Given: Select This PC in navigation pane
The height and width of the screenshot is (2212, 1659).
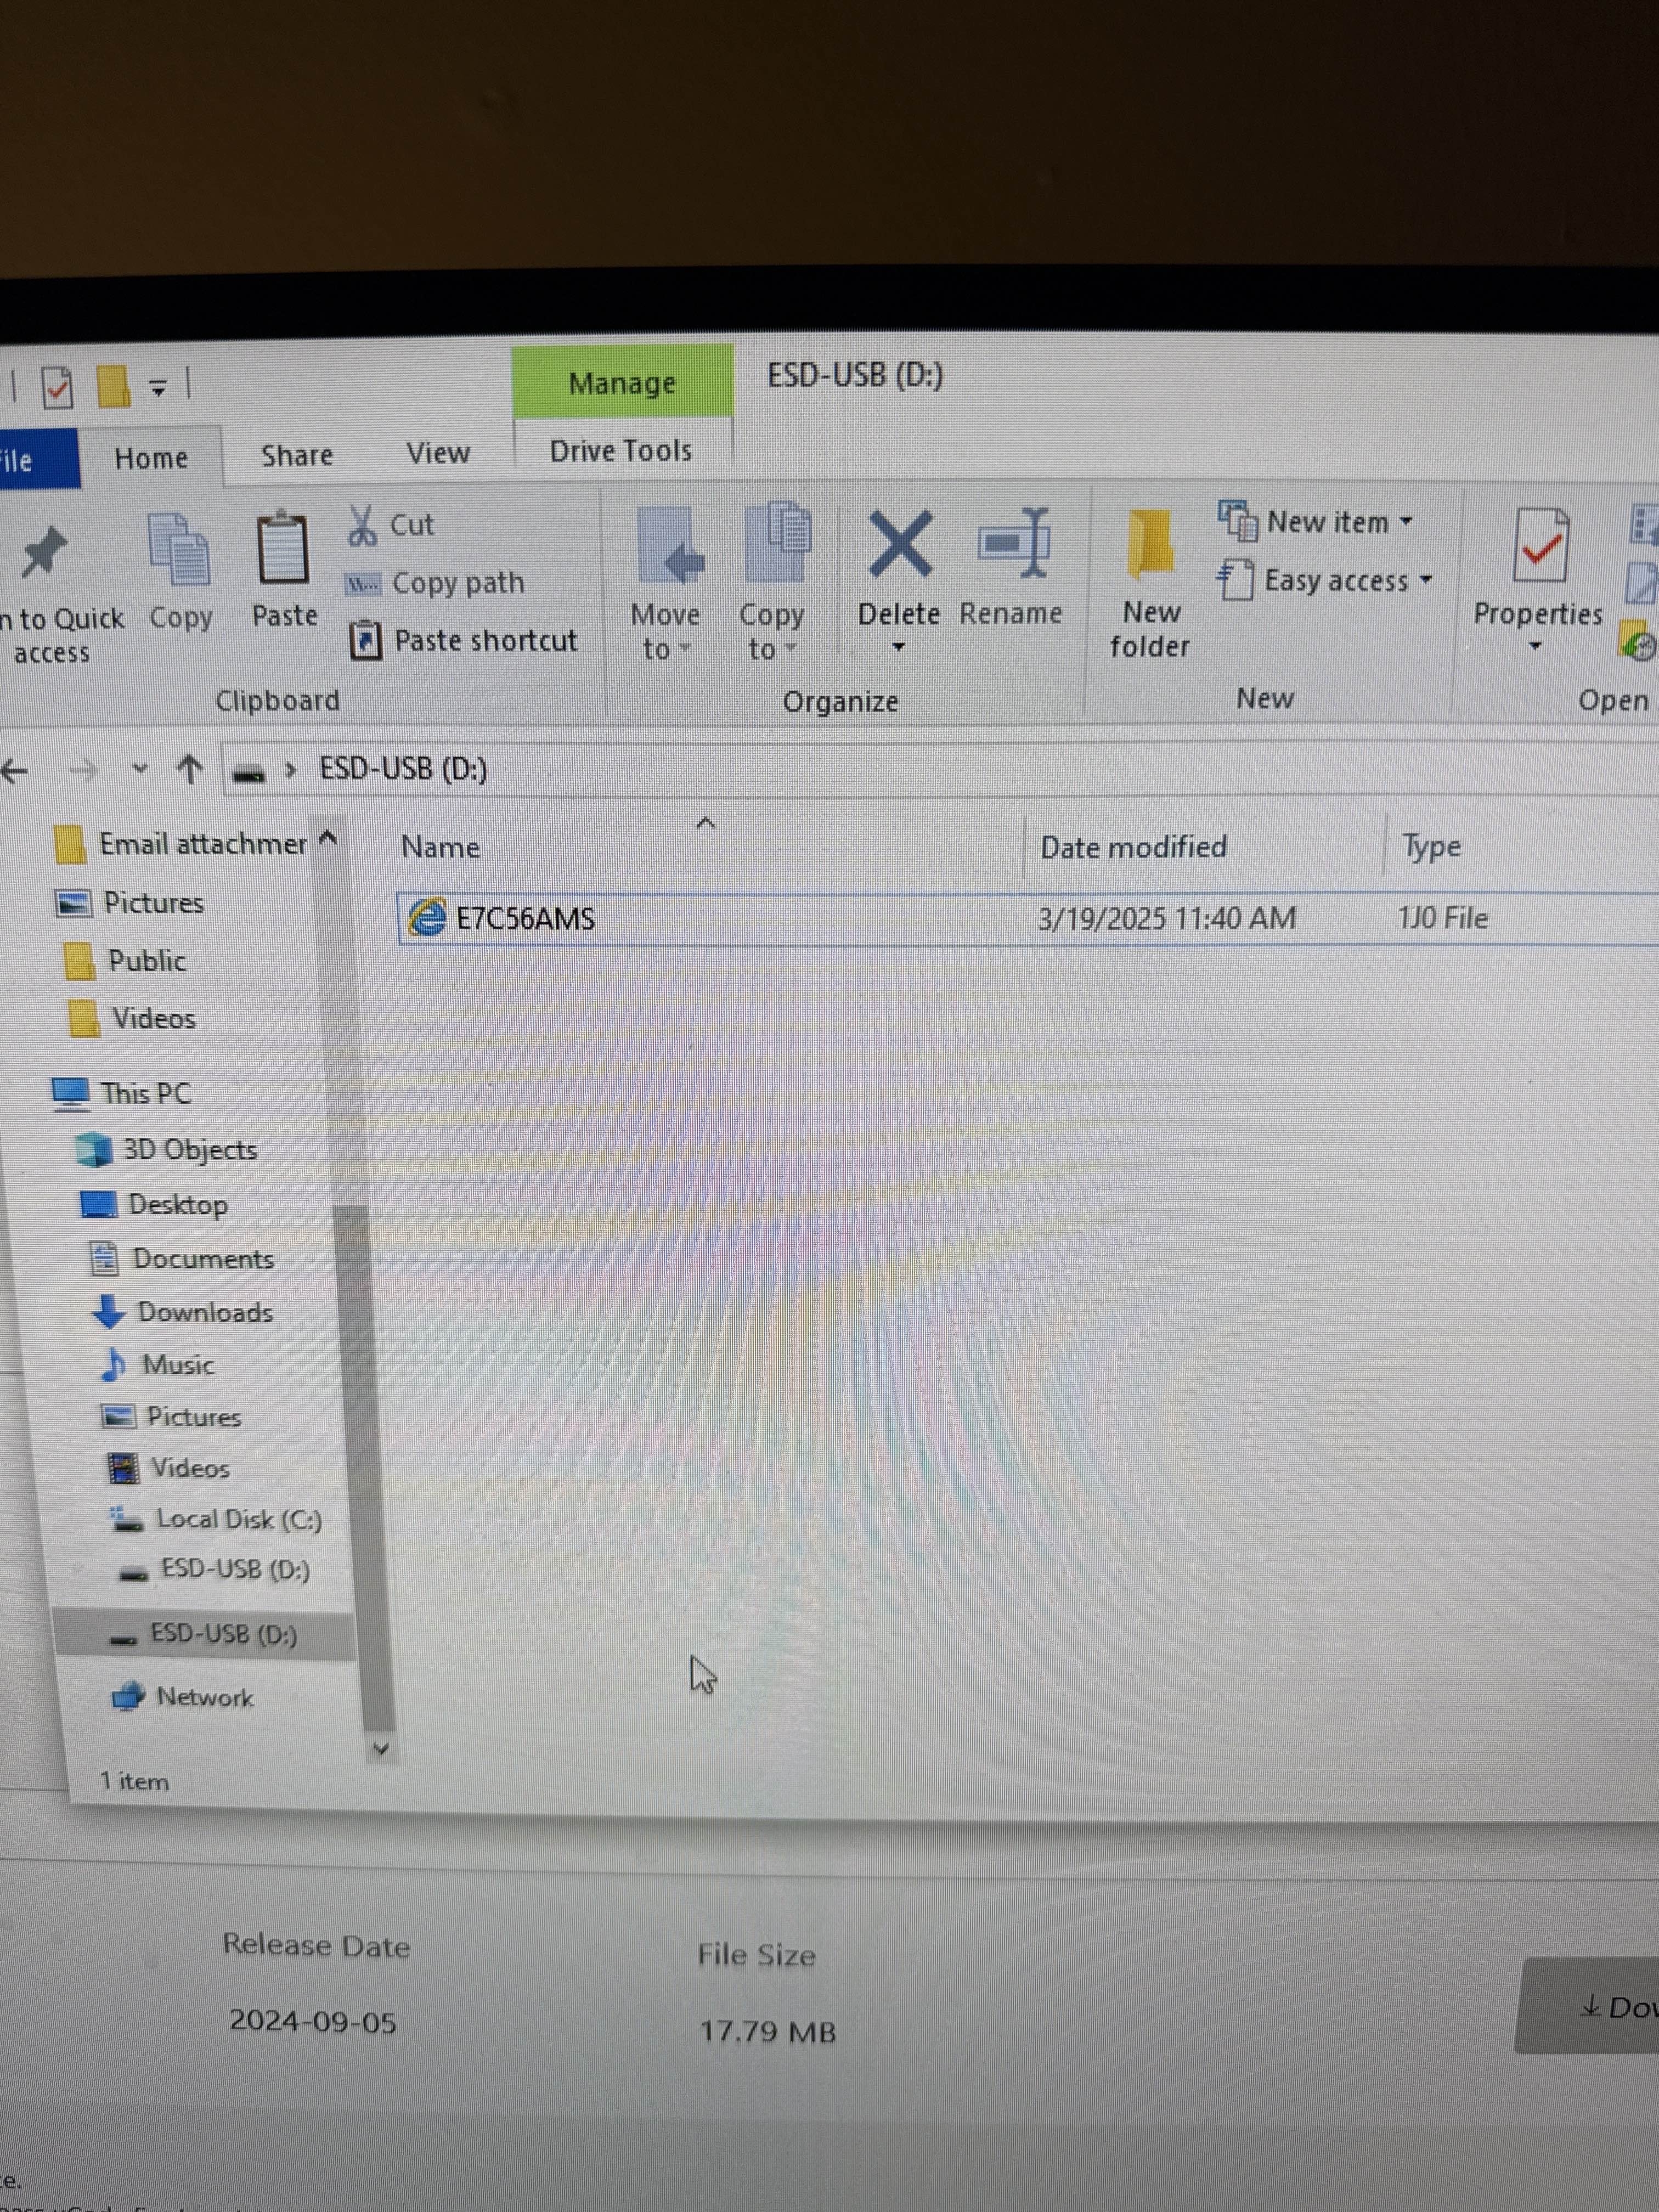Looking at the screenshot, I should pos(122,1093).
